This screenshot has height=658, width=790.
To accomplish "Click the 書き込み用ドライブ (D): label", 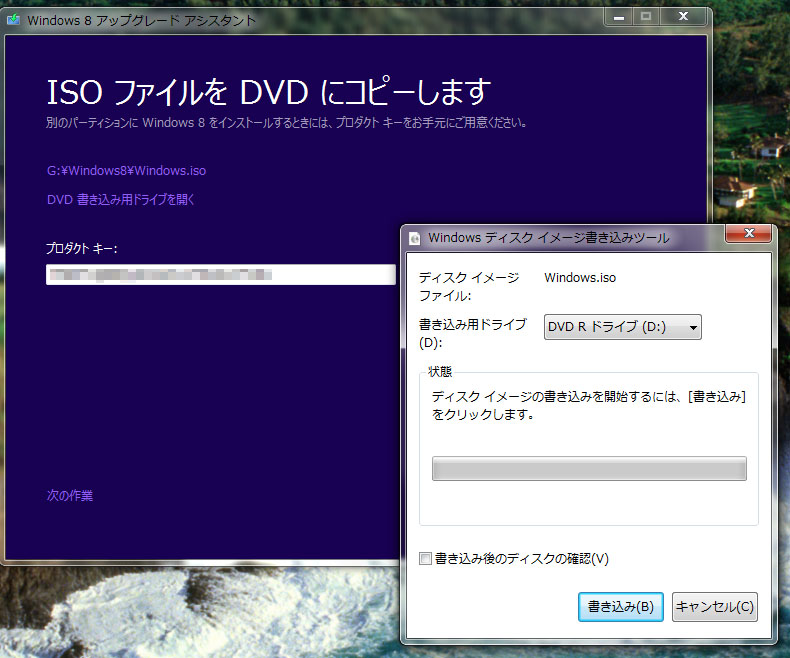I will (473, 333).
